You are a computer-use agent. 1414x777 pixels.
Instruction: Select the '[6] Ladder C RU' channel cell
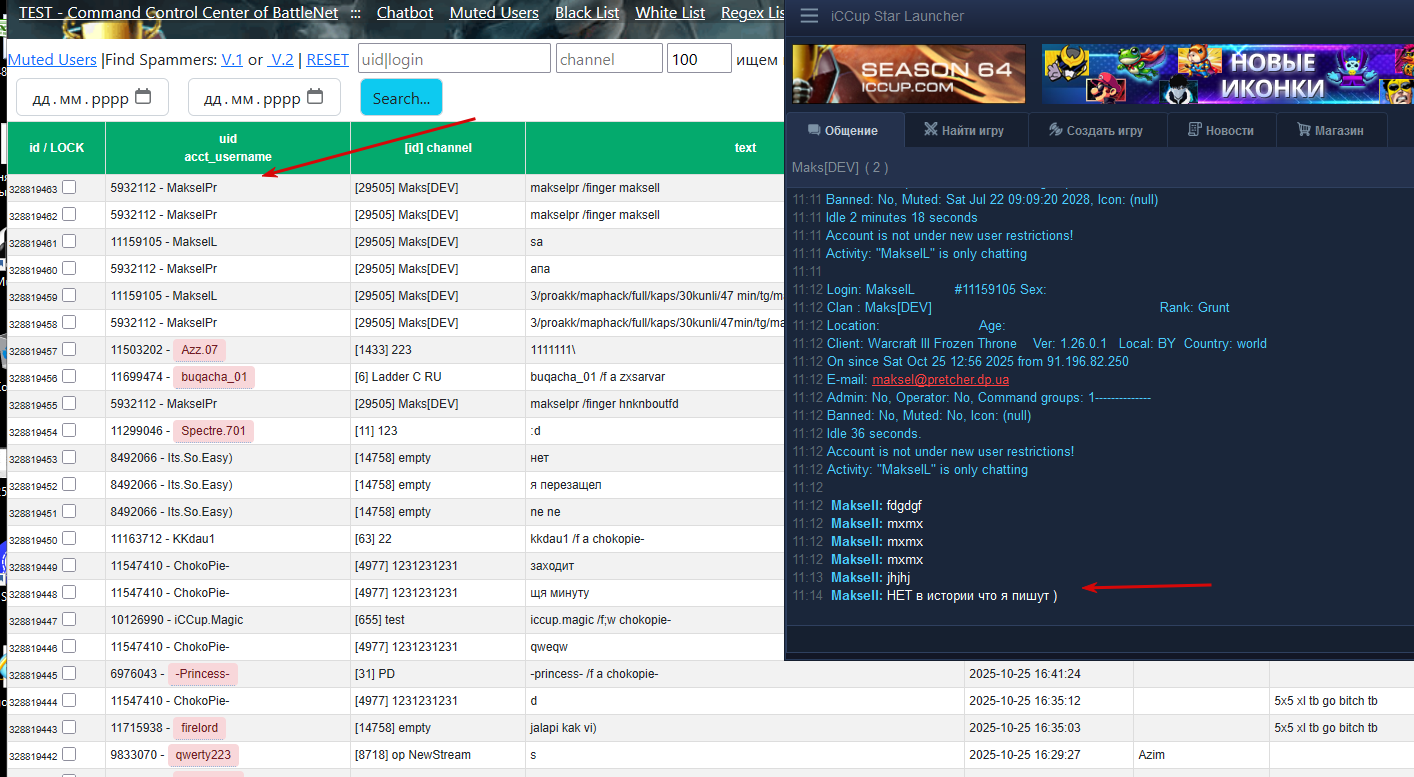[x=438, y=377]
